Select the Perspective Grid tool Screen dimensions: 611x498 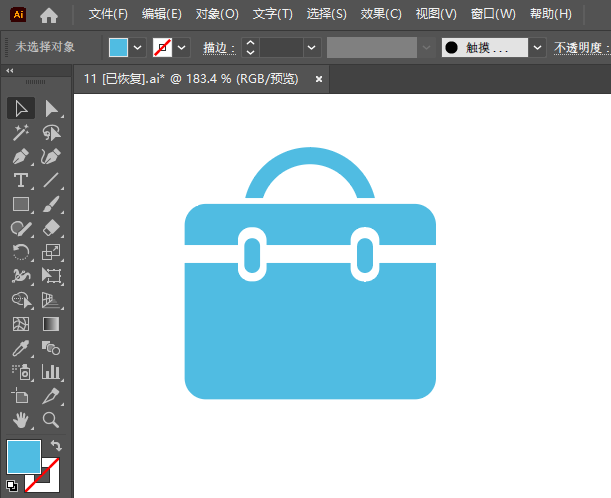(x=51, y=300)
